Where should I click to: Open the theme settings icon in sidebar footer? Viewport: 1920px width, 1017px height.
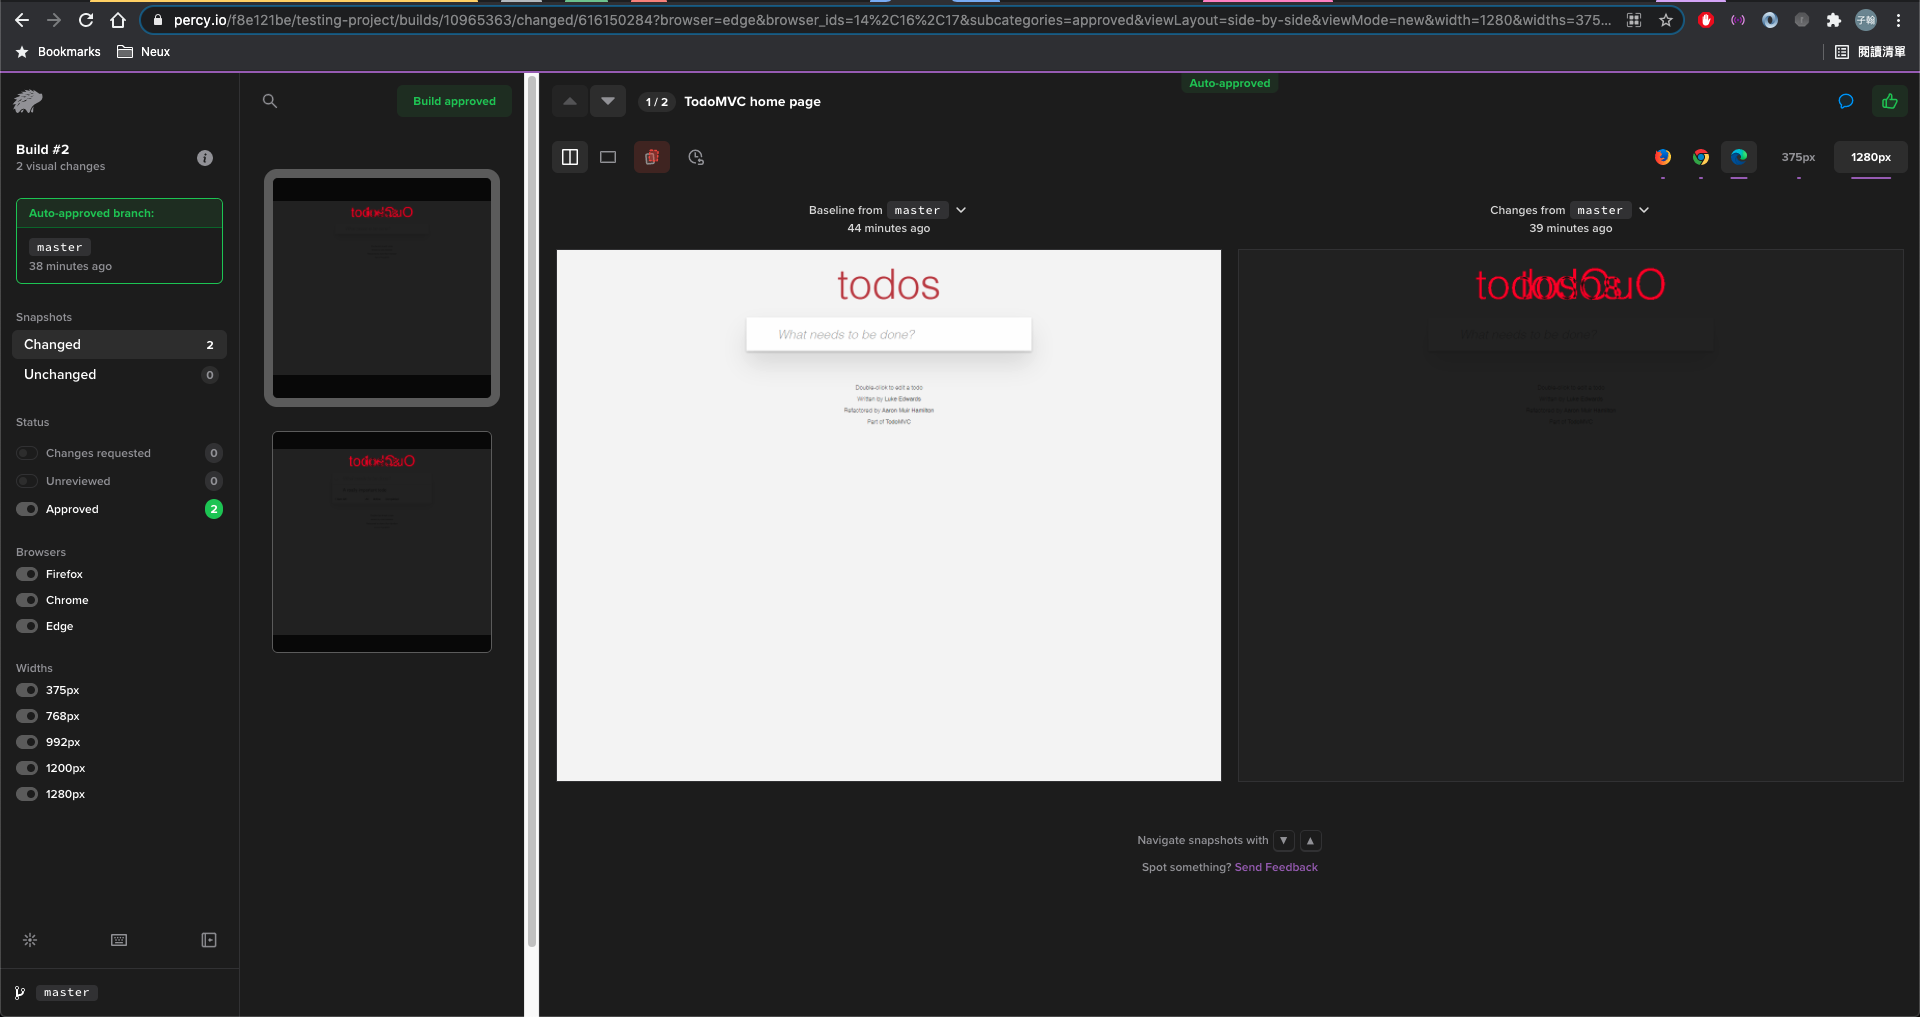point(30,940)
